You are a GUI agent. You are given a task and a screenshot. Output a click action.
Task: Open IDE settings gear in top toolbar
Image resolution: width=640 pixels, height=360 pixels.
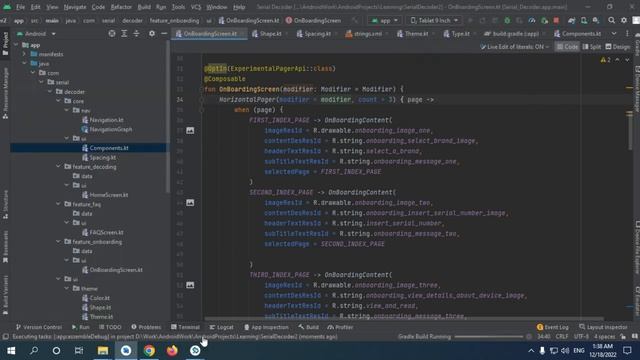point(624,20)
